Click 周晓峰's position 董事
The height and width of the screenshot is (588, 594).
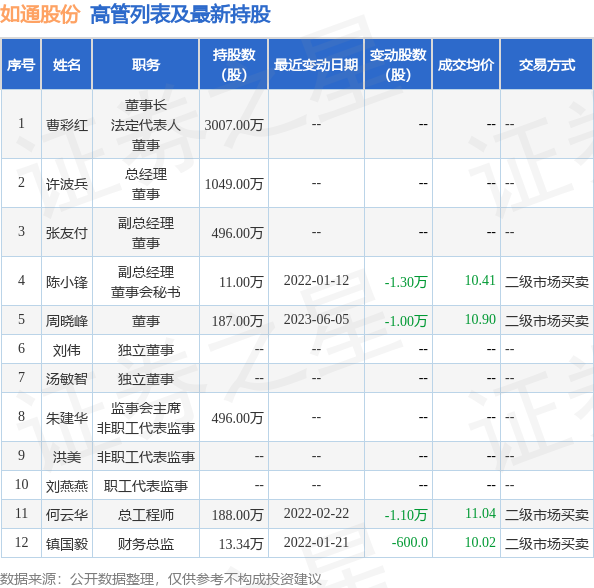tap(146, 321)
